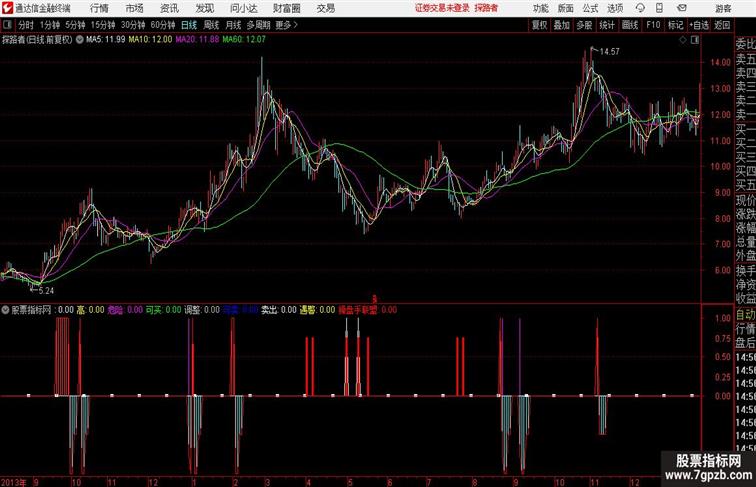Add stock with the +自选 button
This screenshot has width=756, height=487.
coord(699,25)
